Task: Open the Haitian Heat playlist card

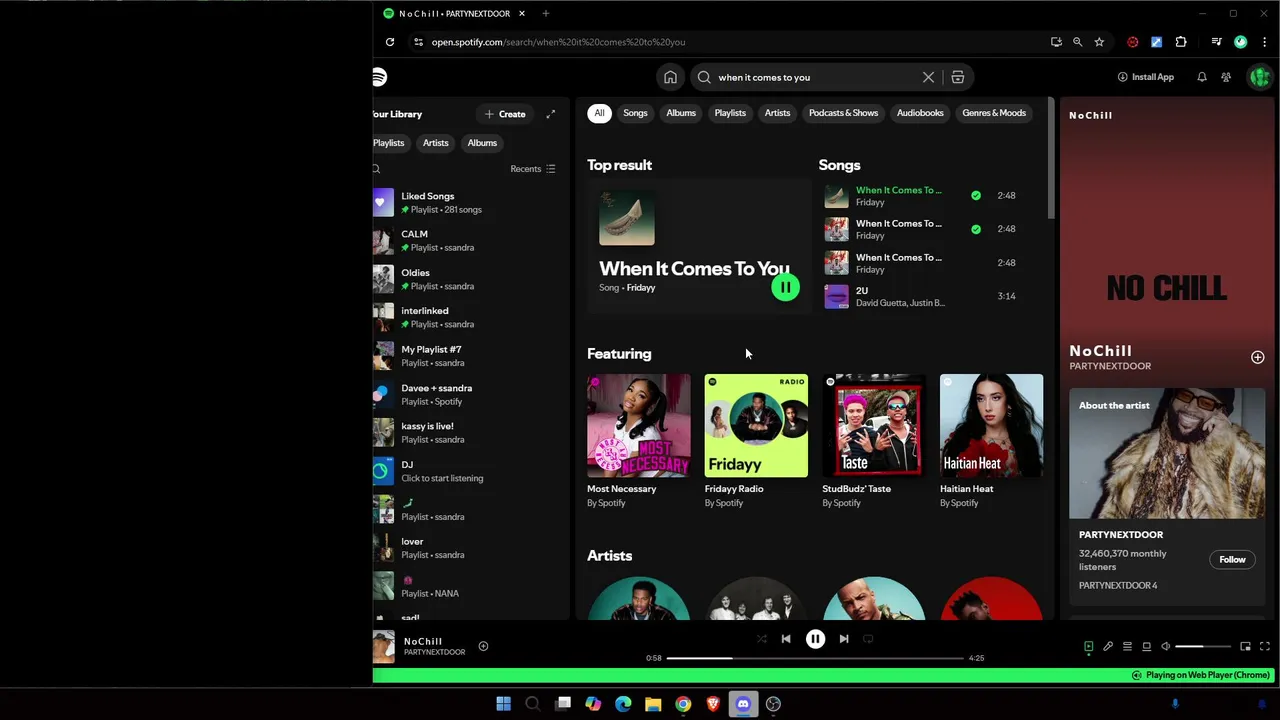Action: point(991,441)
